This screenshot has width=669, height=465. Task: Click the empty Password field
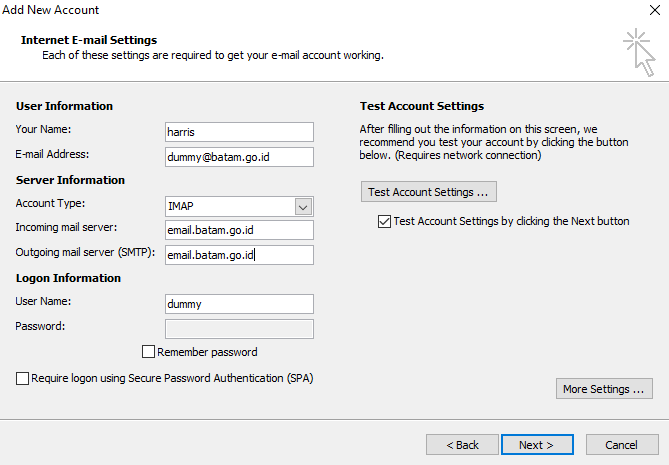[238, 329]
